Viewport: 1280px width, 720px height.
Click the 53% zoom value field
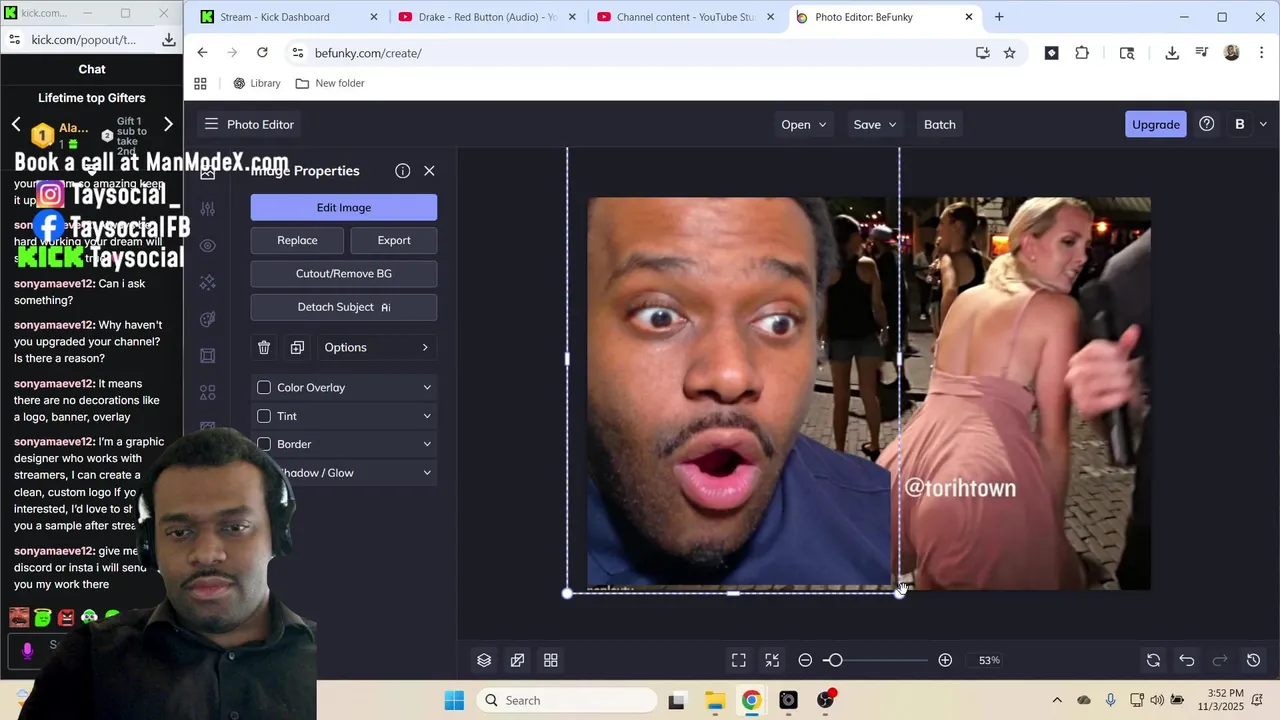(x=989, y=660)
